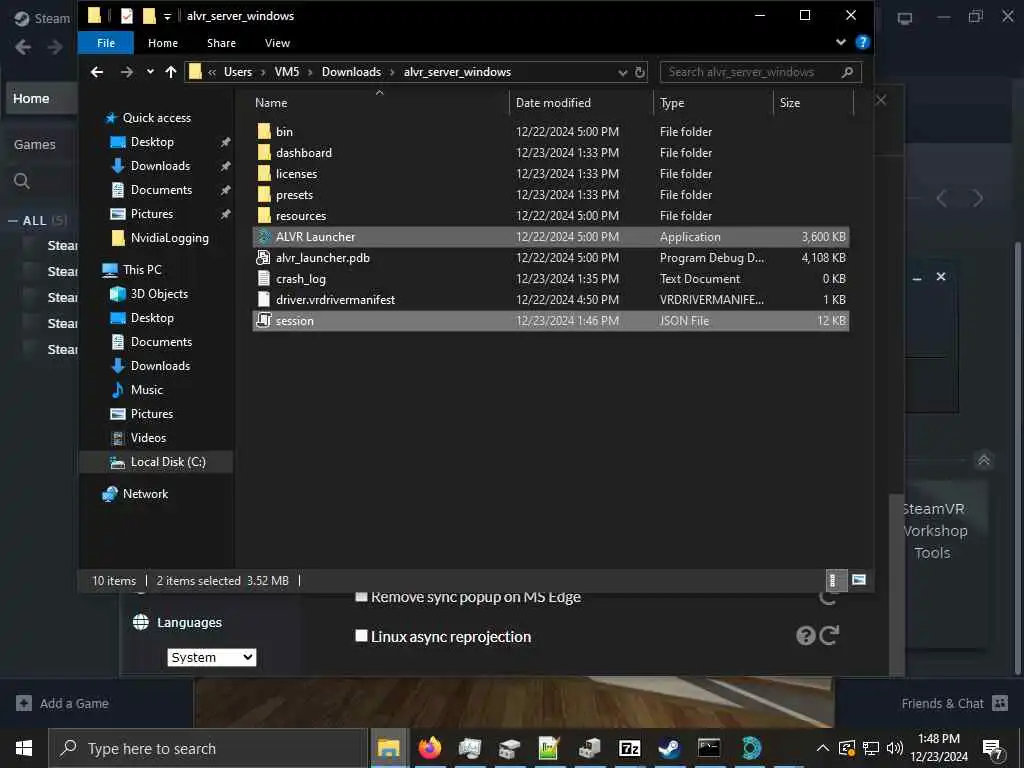The height and width of the screenshot is (768, 1024).
Task: Open 7-Zip from the taskbar
Action: tap(629, 748)
